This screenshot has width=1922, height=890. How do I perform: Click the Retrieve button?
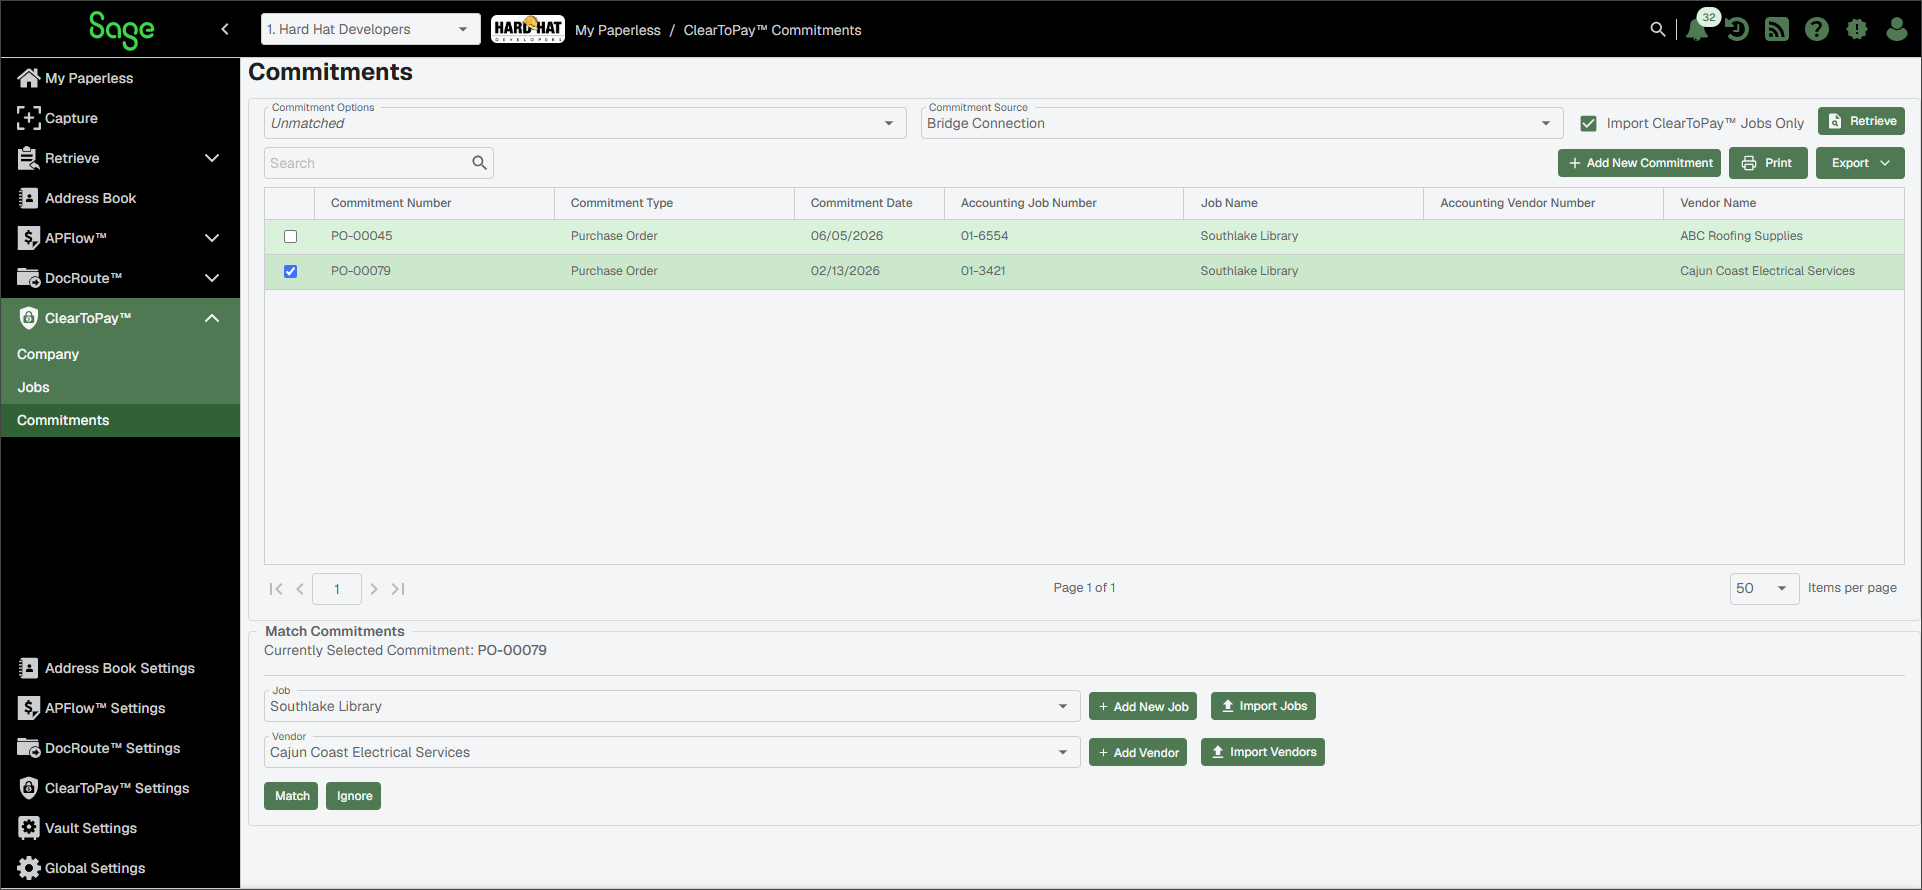pyautogui.click(x=1861, y=121)
